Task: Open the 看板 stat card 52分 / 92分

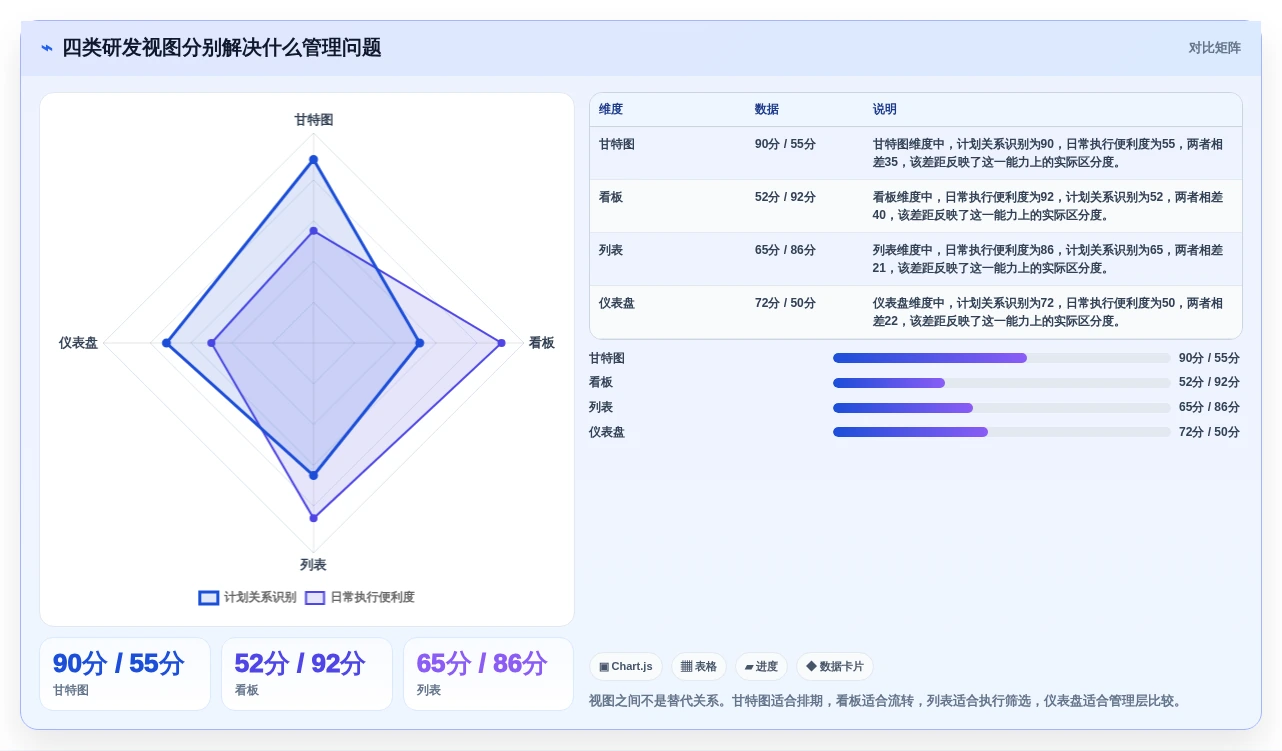Action: tap(307, 674)
